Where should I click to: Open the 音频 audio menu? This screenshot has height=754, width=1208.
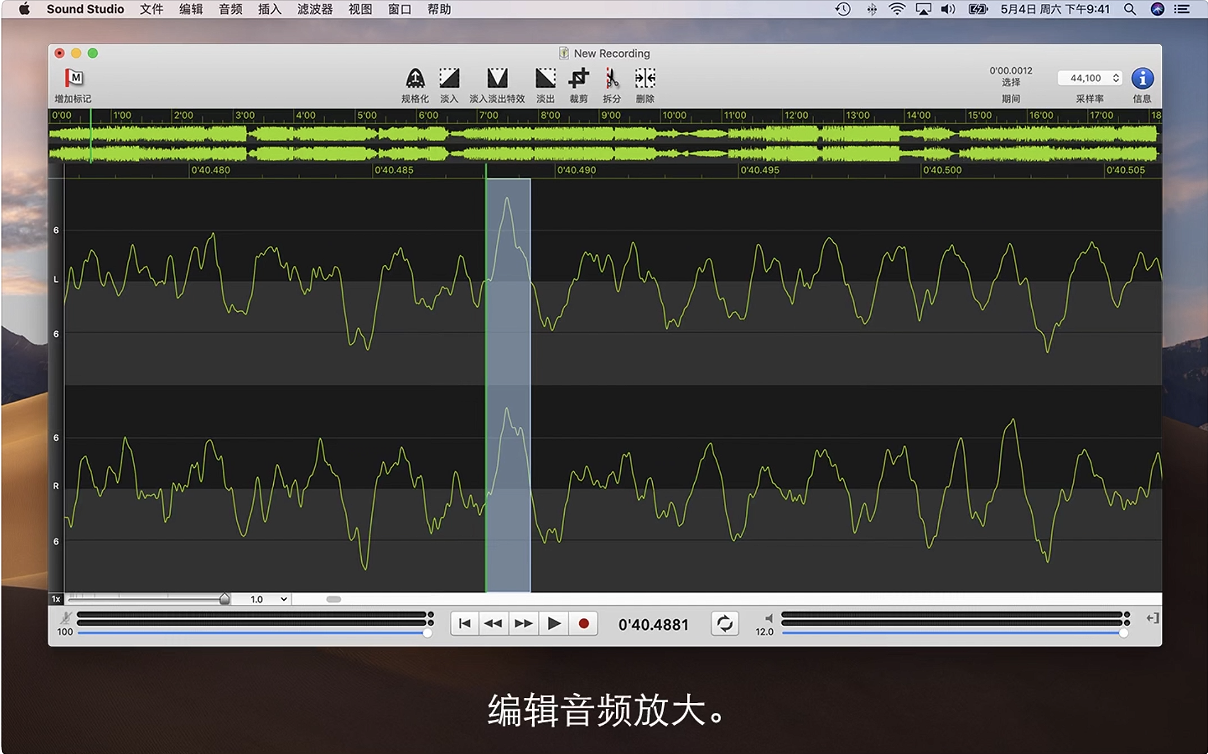(x=230, y=9)
